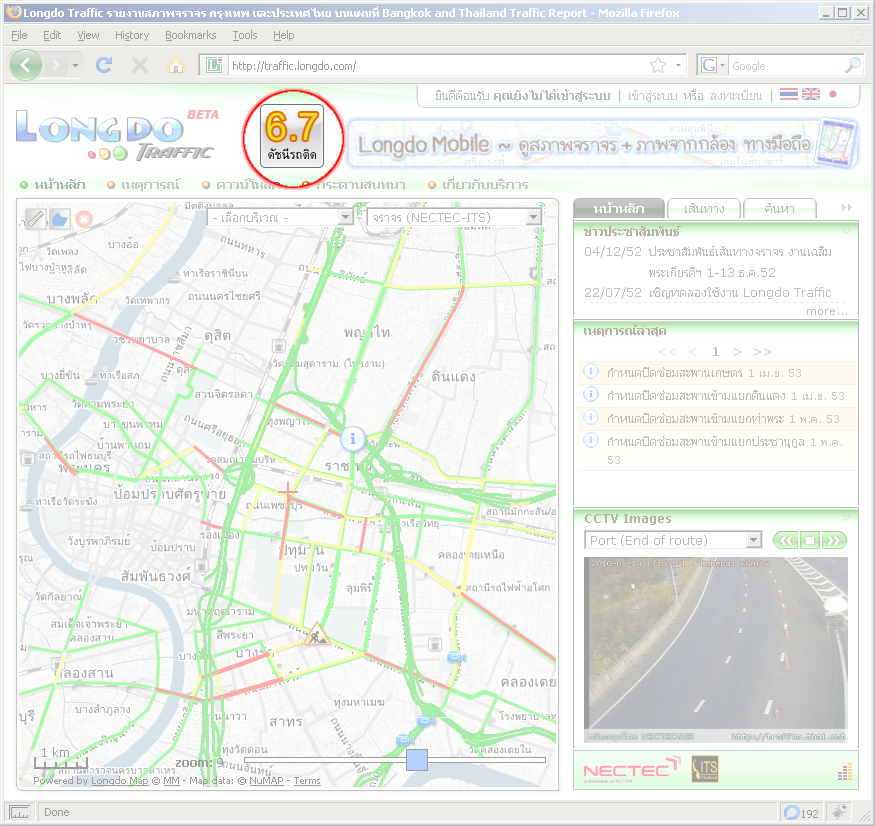This screenshot has width=875, height=826.
Task: Collapse the CCTV Images panel
Action: click(847, 518)
